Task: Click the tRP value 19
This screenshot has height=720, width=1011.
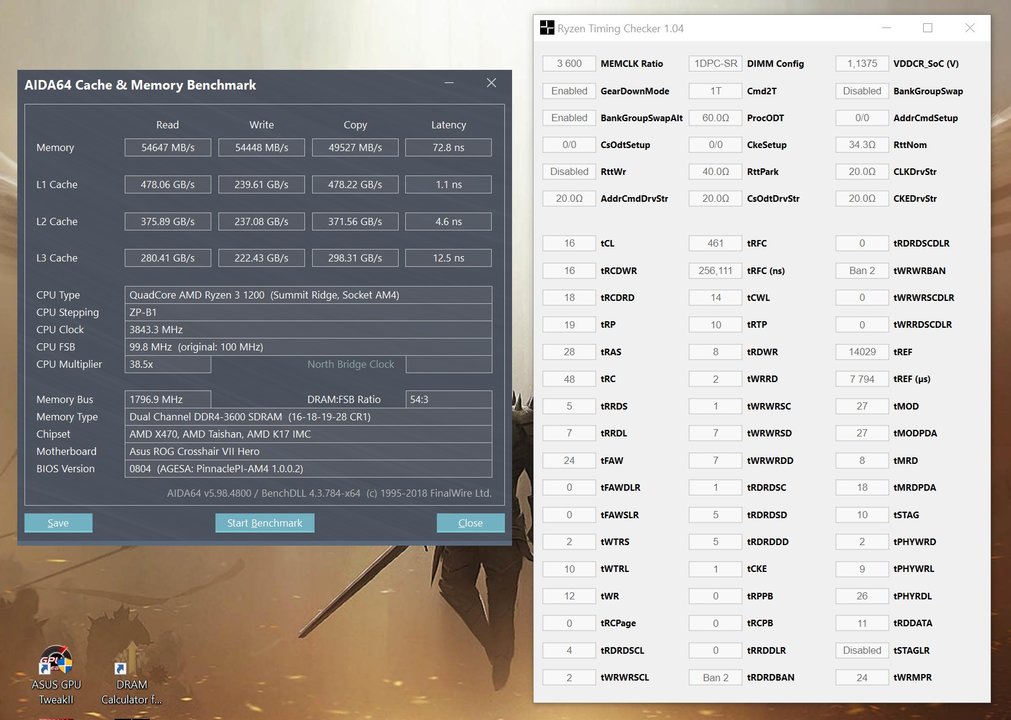Action: (x=569, y=325)
